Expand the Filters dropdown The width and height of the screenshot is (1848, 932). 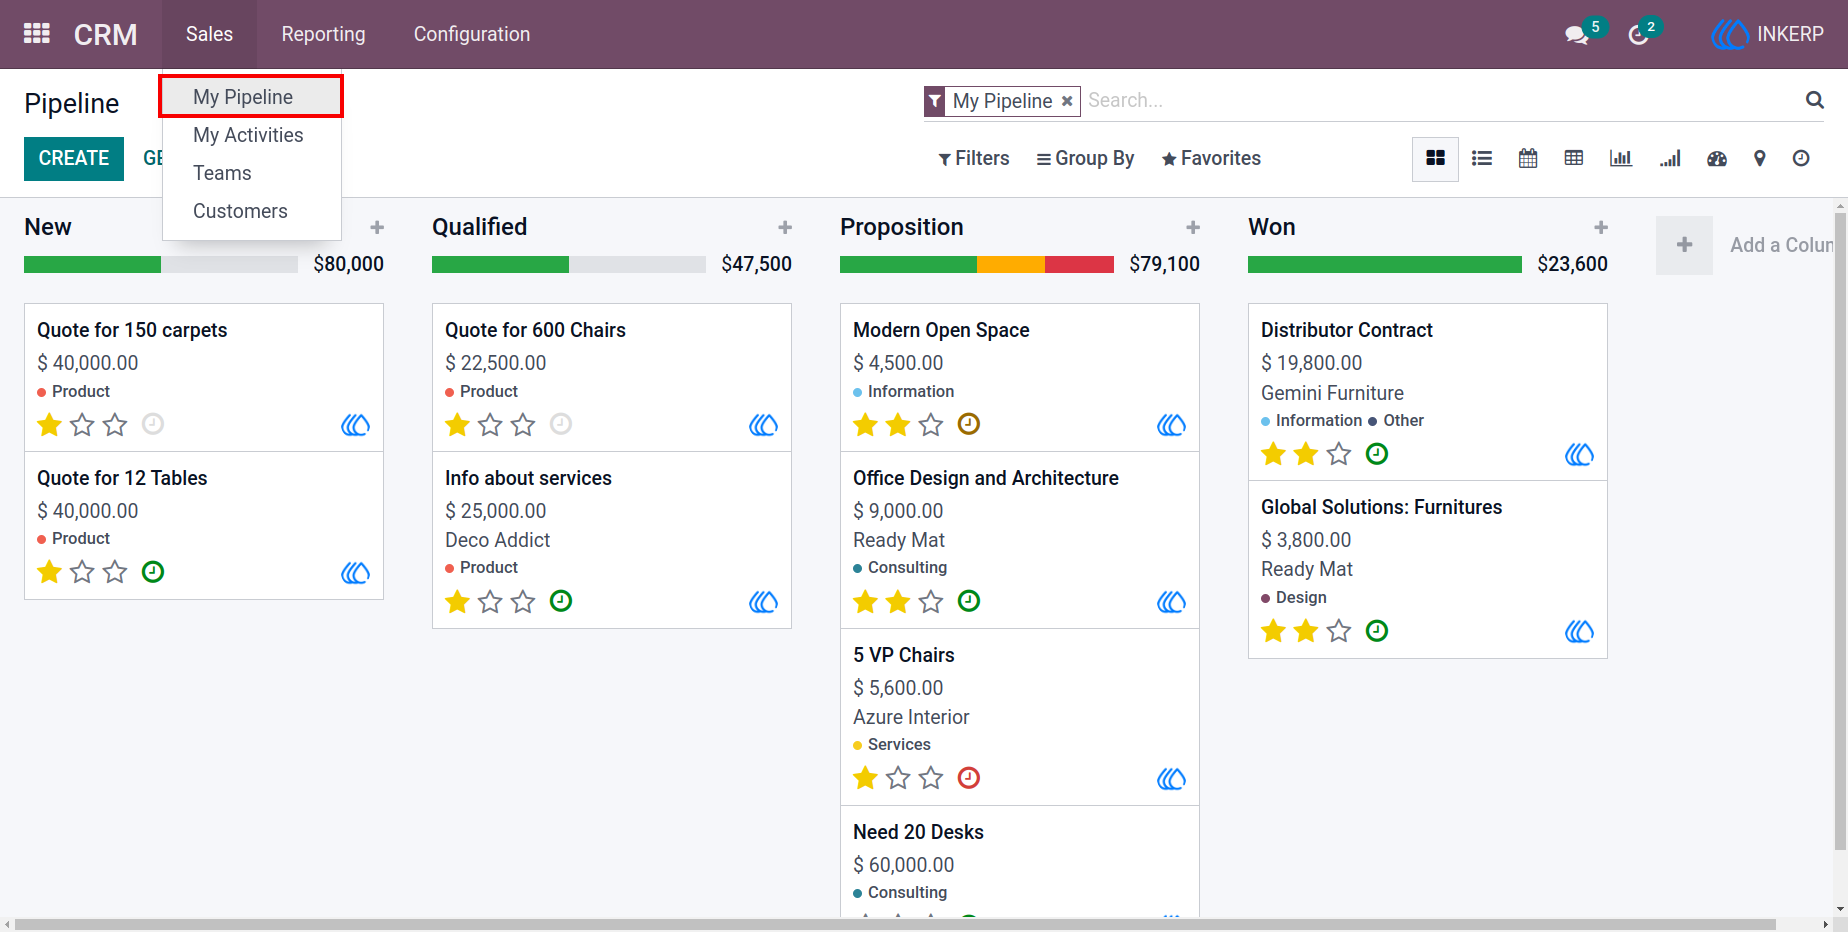click(974, 158)
